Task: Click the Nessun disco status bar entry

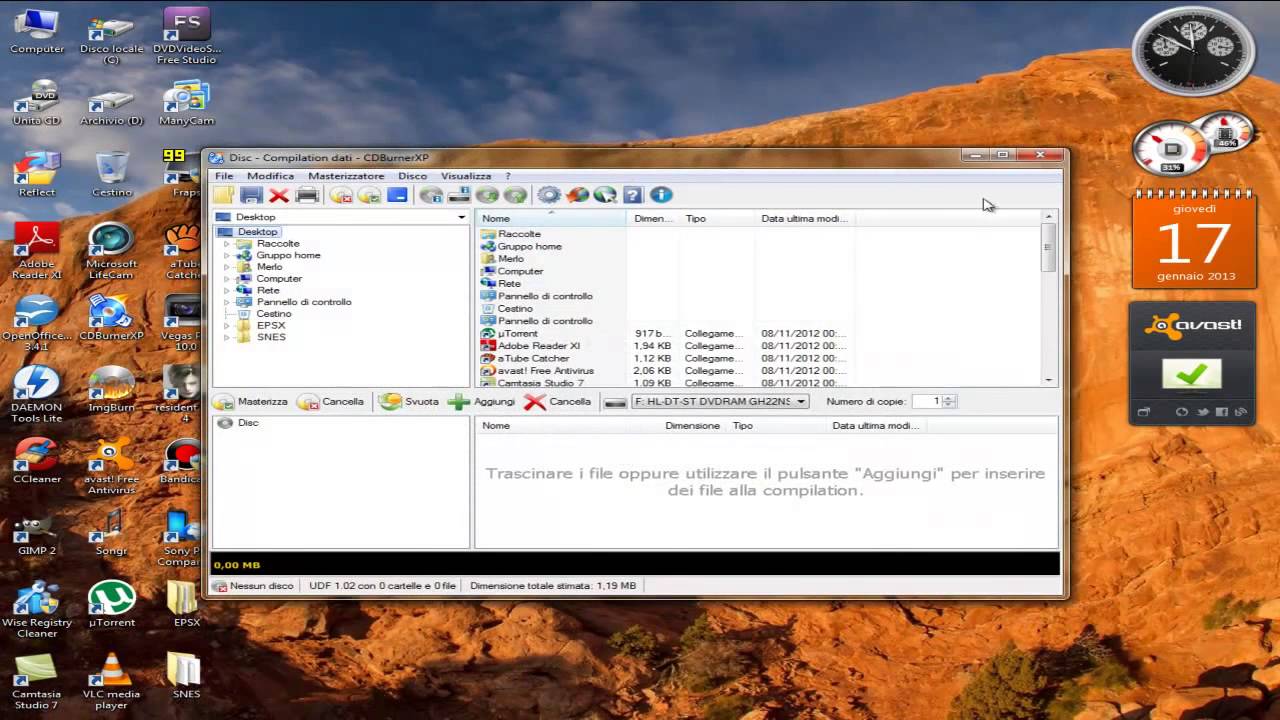Action: [x=254, y=586]
